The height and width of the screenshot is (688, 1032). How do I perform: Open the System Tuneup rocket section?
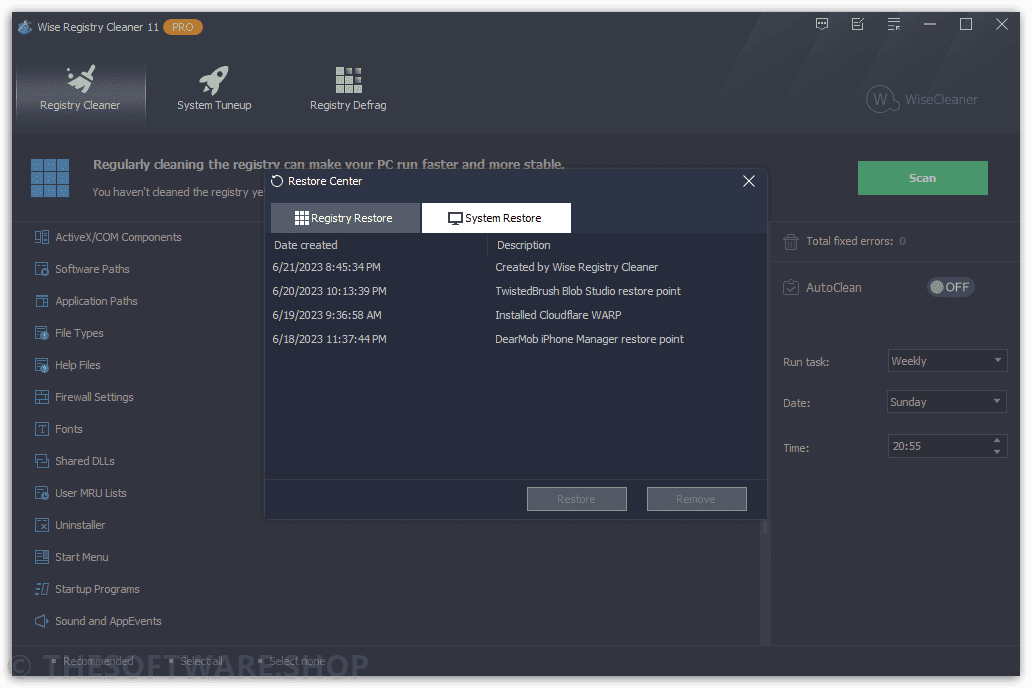click(214, 89)
